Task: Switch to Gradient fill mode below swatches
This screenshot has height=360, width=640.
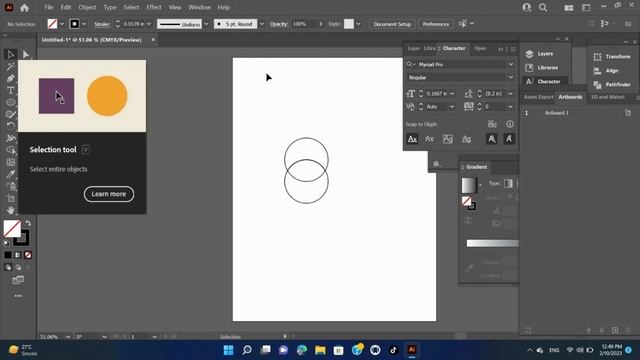Action: click(18, 255)
